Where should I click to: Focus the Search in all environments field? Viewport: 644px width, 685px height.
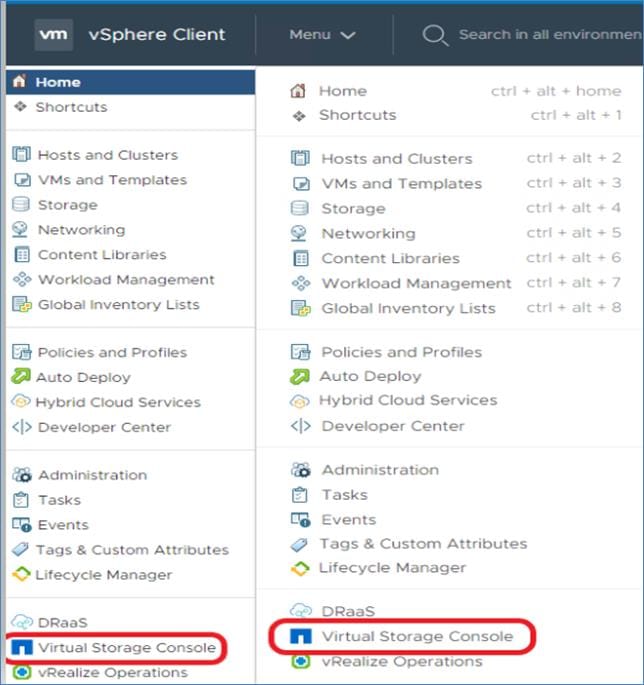pos(550,35)
